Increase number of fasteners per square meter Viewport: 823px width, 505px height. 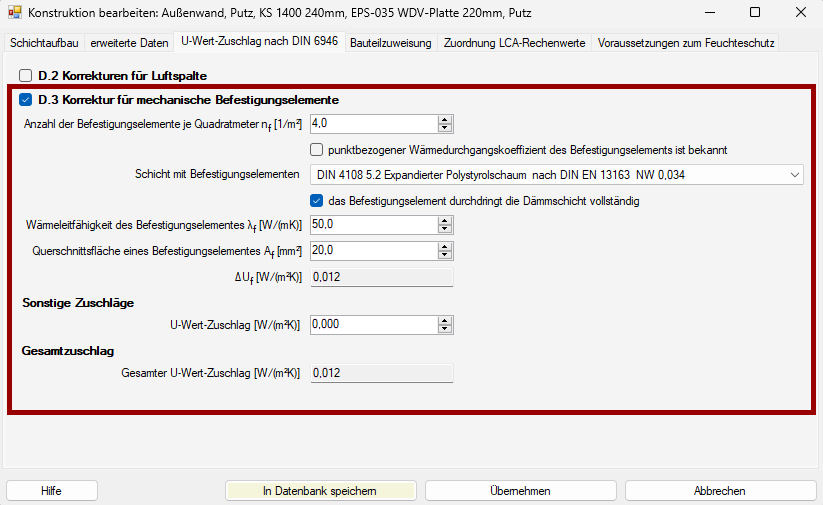tap(445, 120)
